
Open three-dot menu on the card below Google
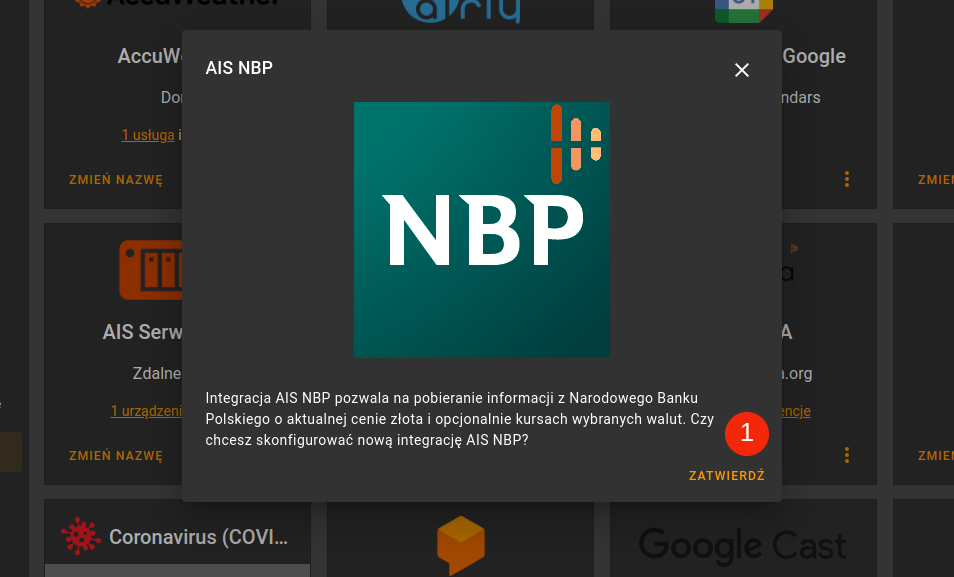pyautogui.click(x=847, y=455)
